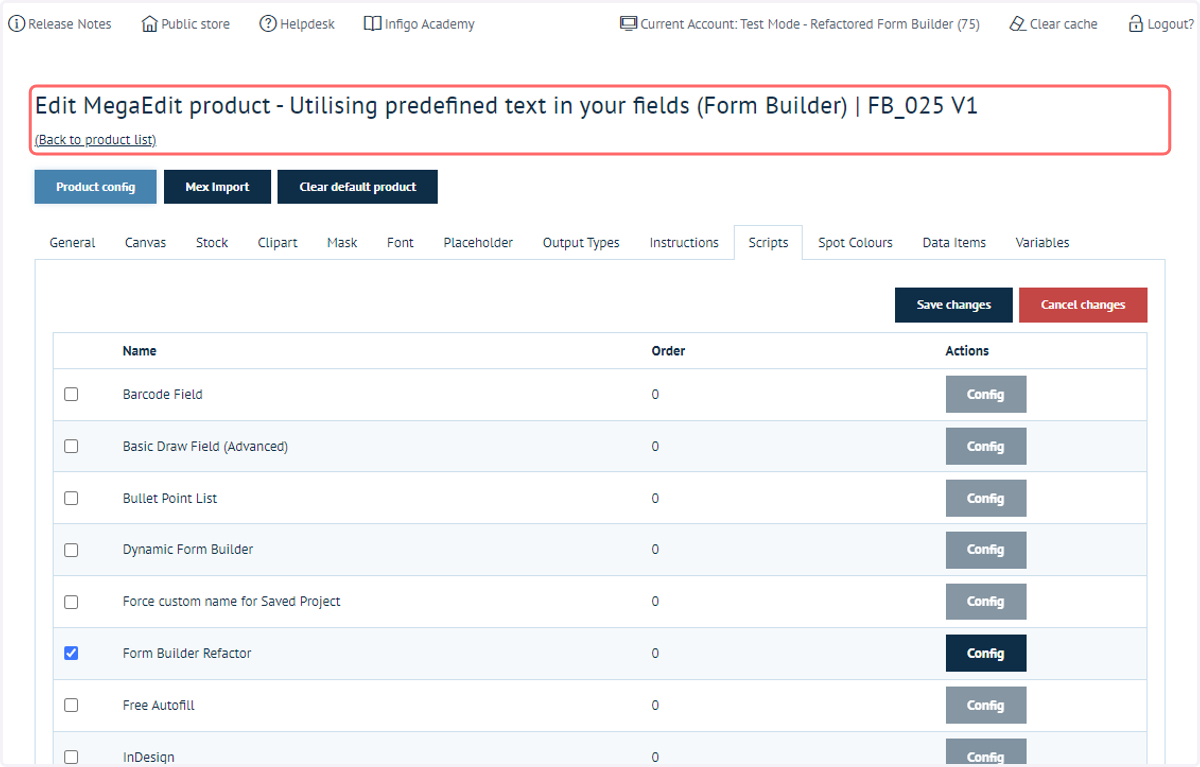Check the Bullet Point List checkbox
1200x767 pixels.
click(71, 498)
